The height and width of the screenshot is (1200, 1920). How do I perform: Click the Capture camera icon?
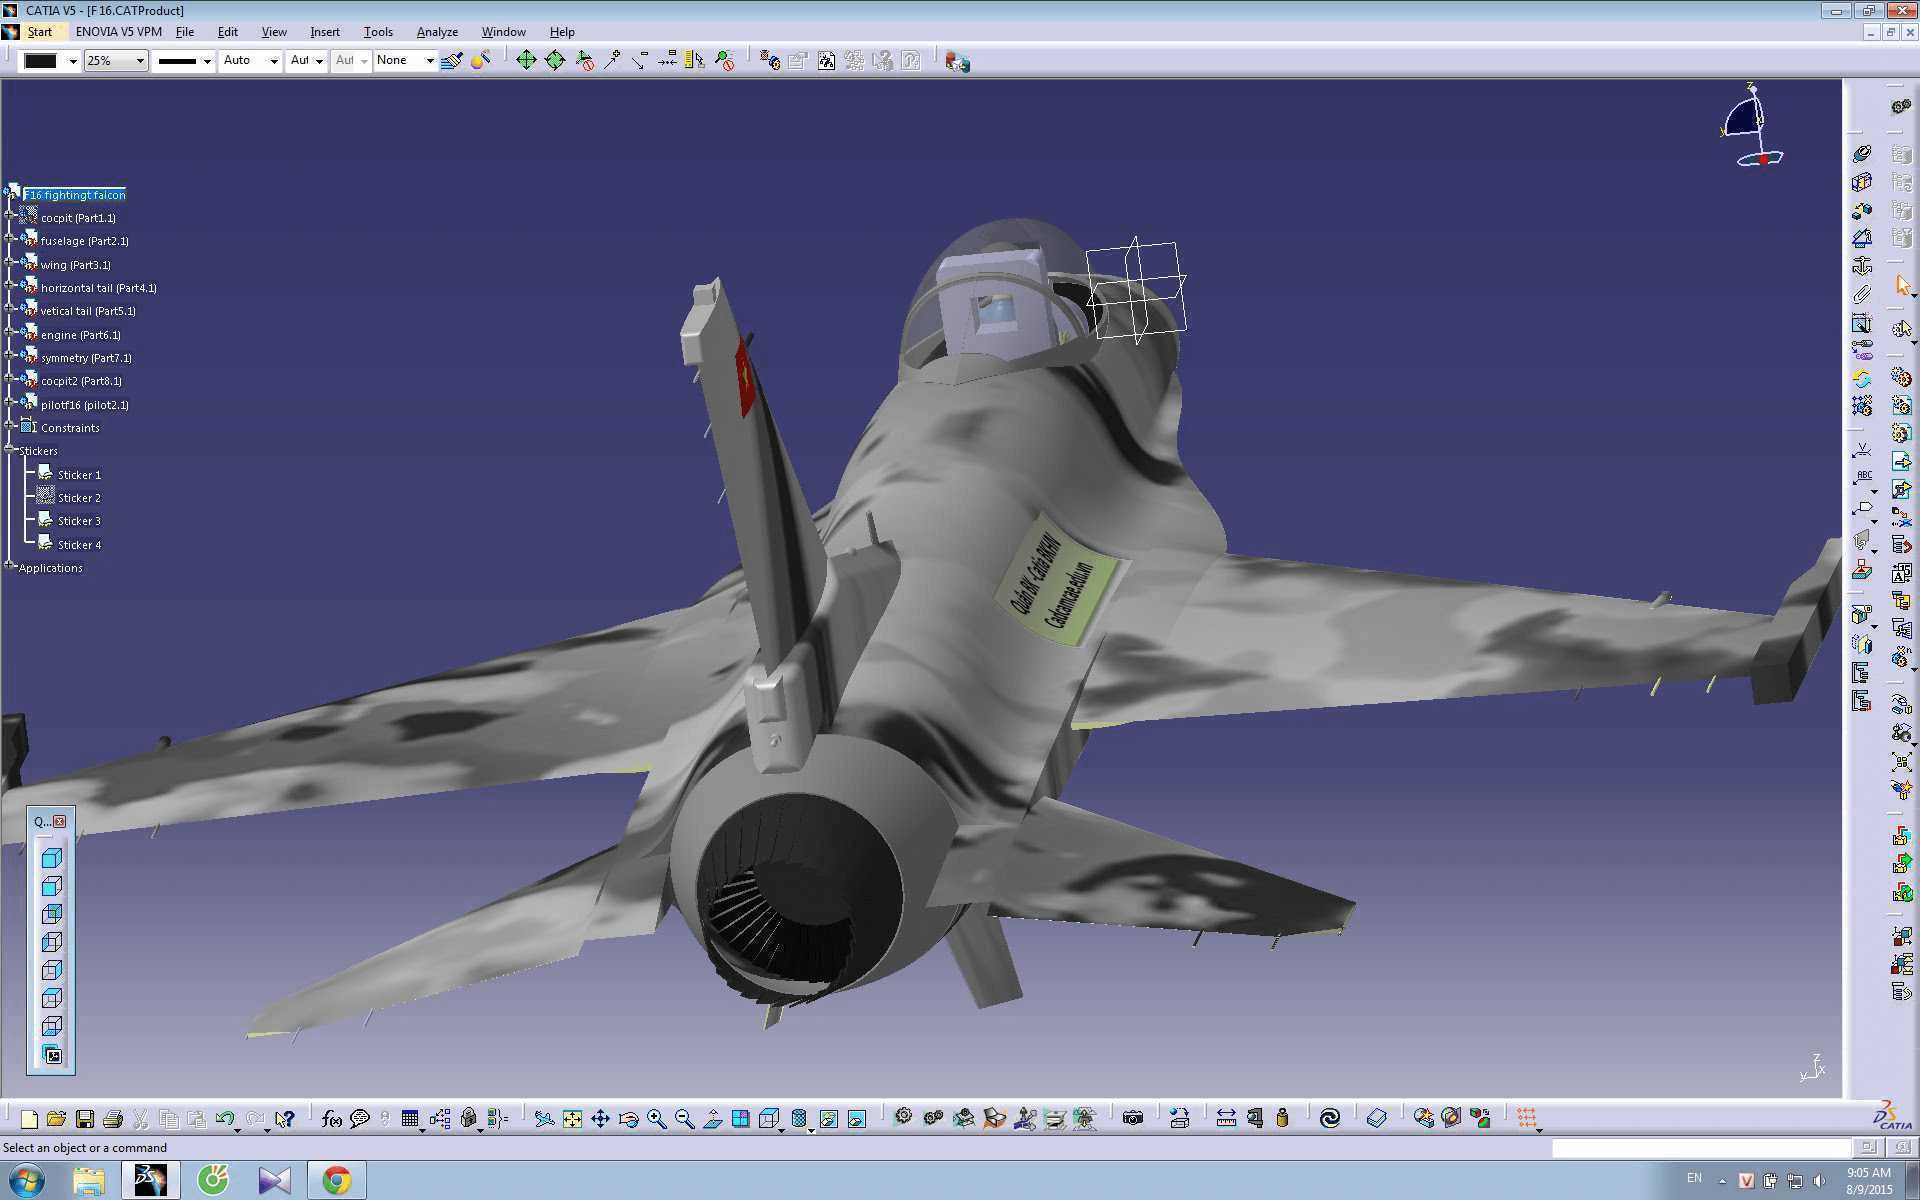(x=1133, y=1118)
